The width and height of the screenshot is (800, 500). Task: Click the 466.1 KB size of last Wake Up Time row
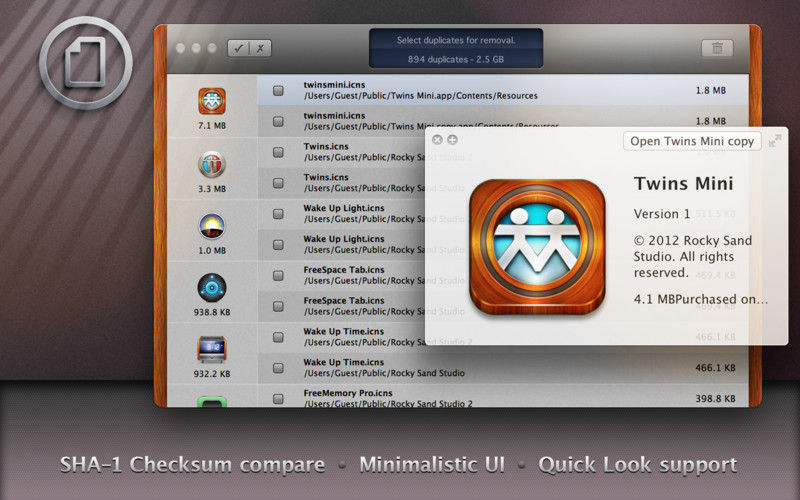click(715, 368)
